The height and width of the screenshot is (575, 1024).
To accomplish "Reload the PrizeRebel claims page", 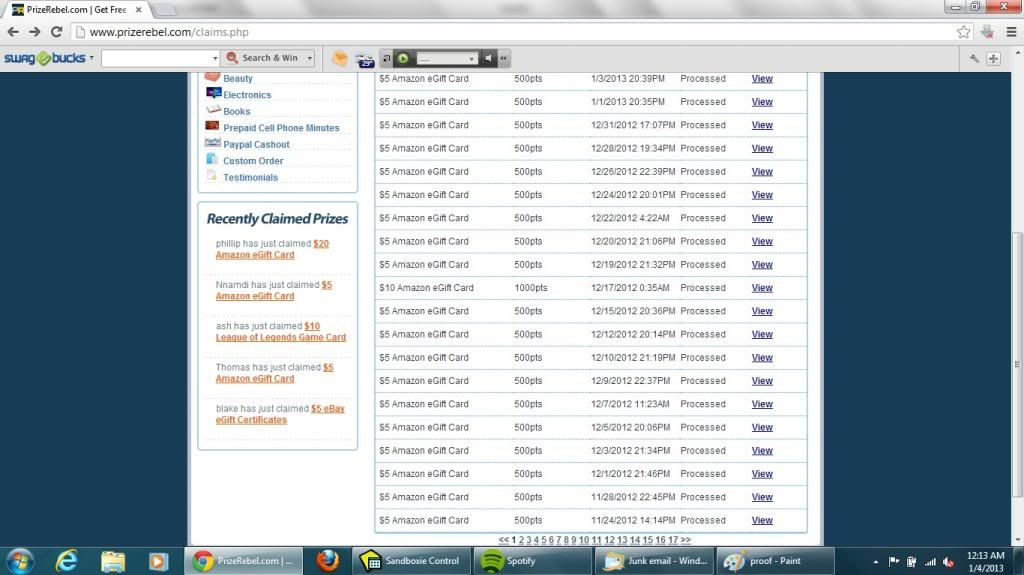I will point(57,32).
